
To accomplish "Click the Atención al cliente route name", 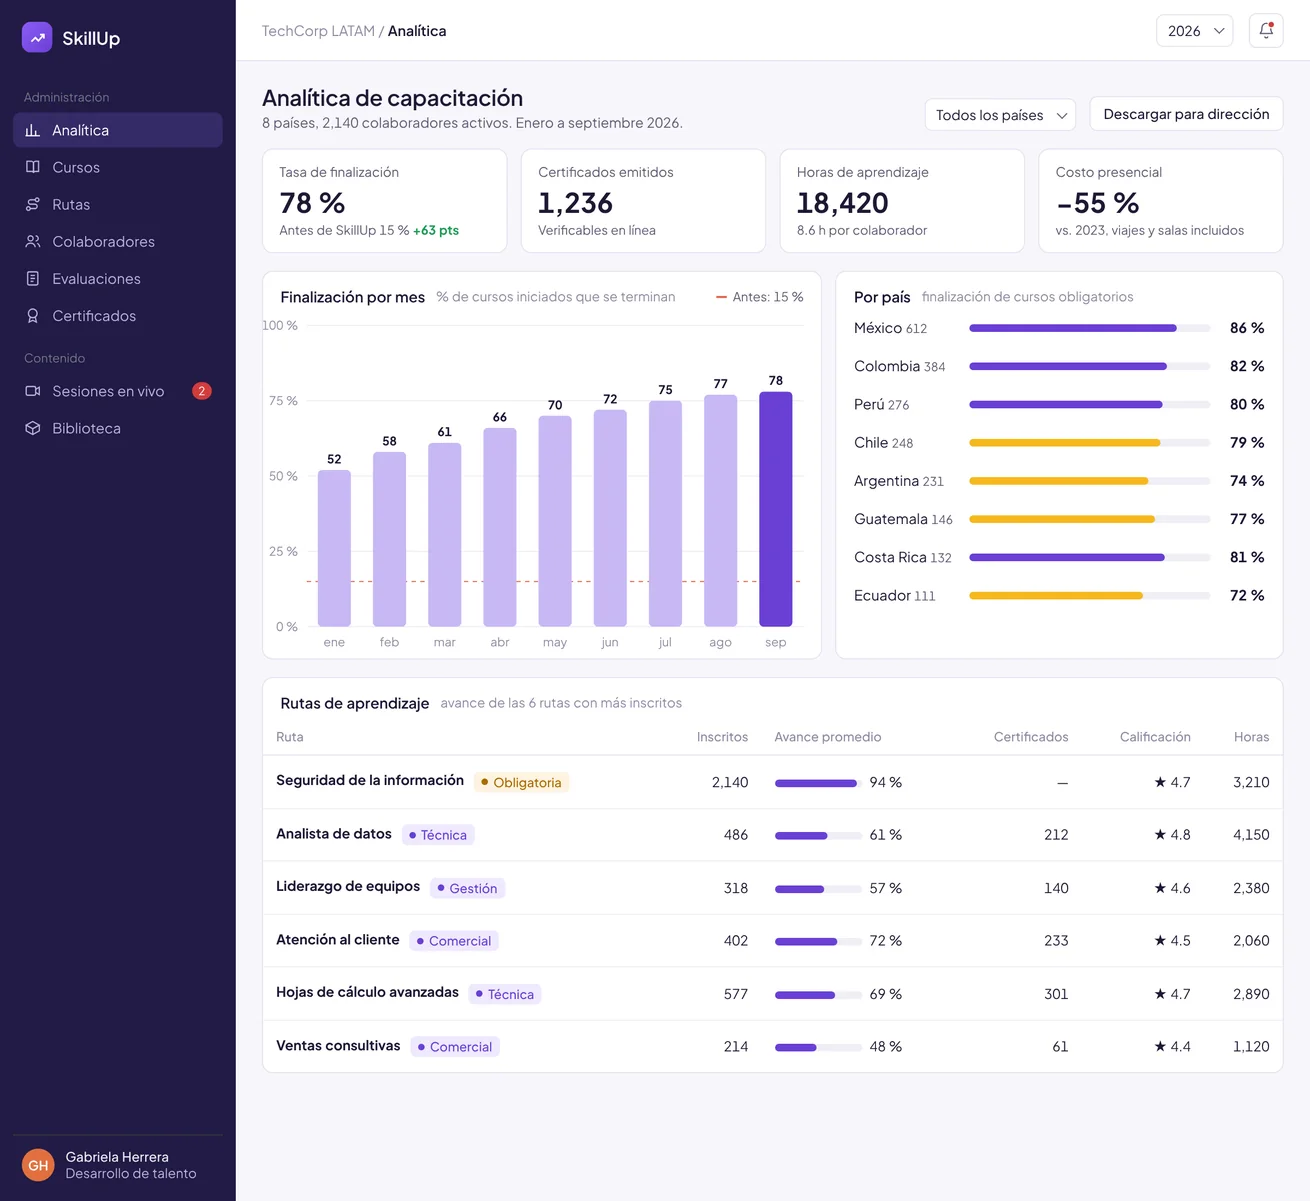I will 338,939.
